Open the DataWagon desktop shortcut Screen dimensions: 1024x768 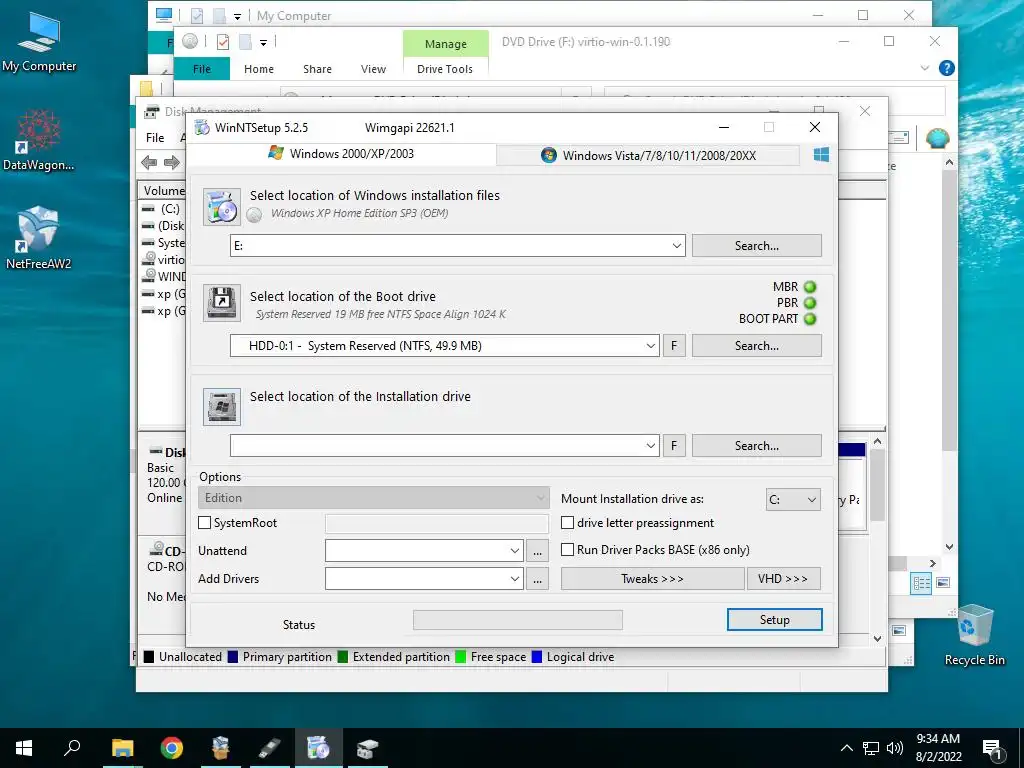pos(39,140)
